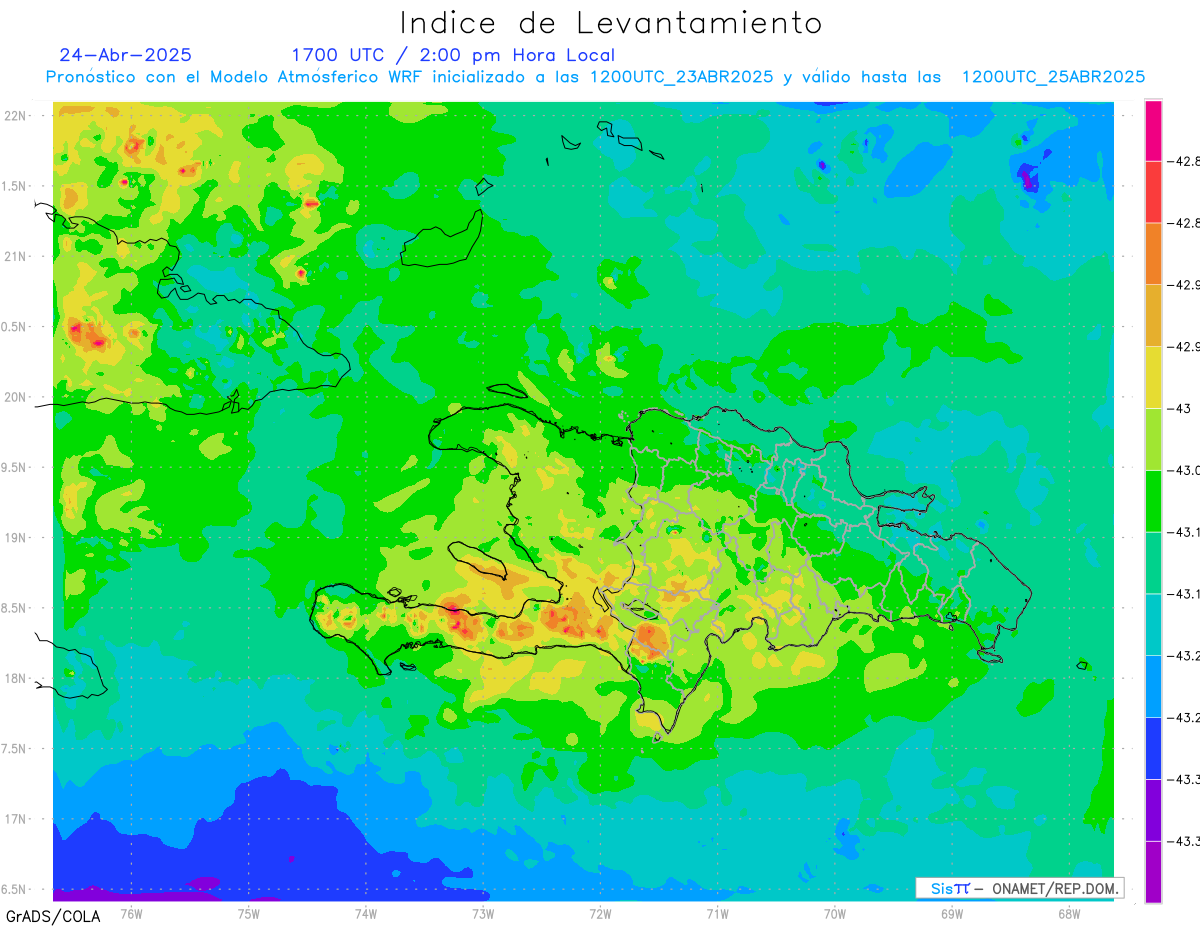Click the "1200UTC_23ABR2025" initialization time
This screenshot has height=927, width=1200.
[x=681, y=77]
